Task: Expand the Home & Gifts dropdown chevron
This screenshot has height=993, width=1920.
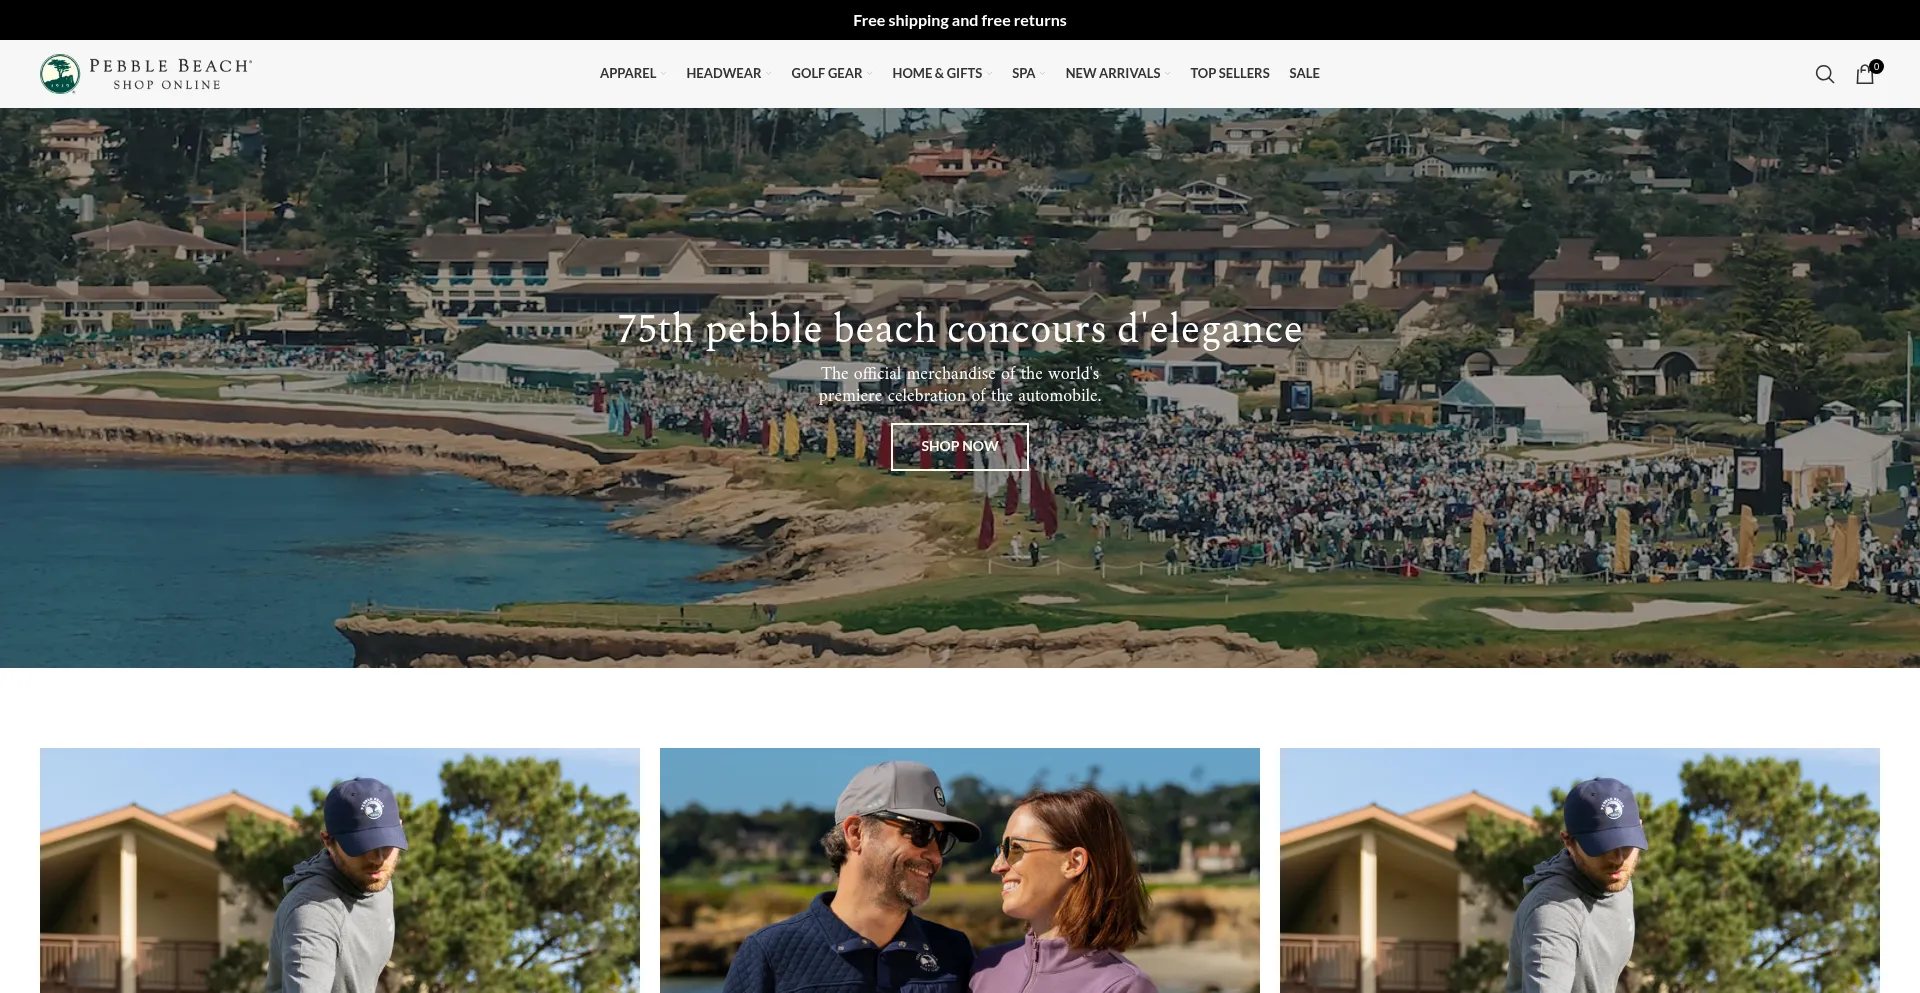Action: (x=989, y=74)
